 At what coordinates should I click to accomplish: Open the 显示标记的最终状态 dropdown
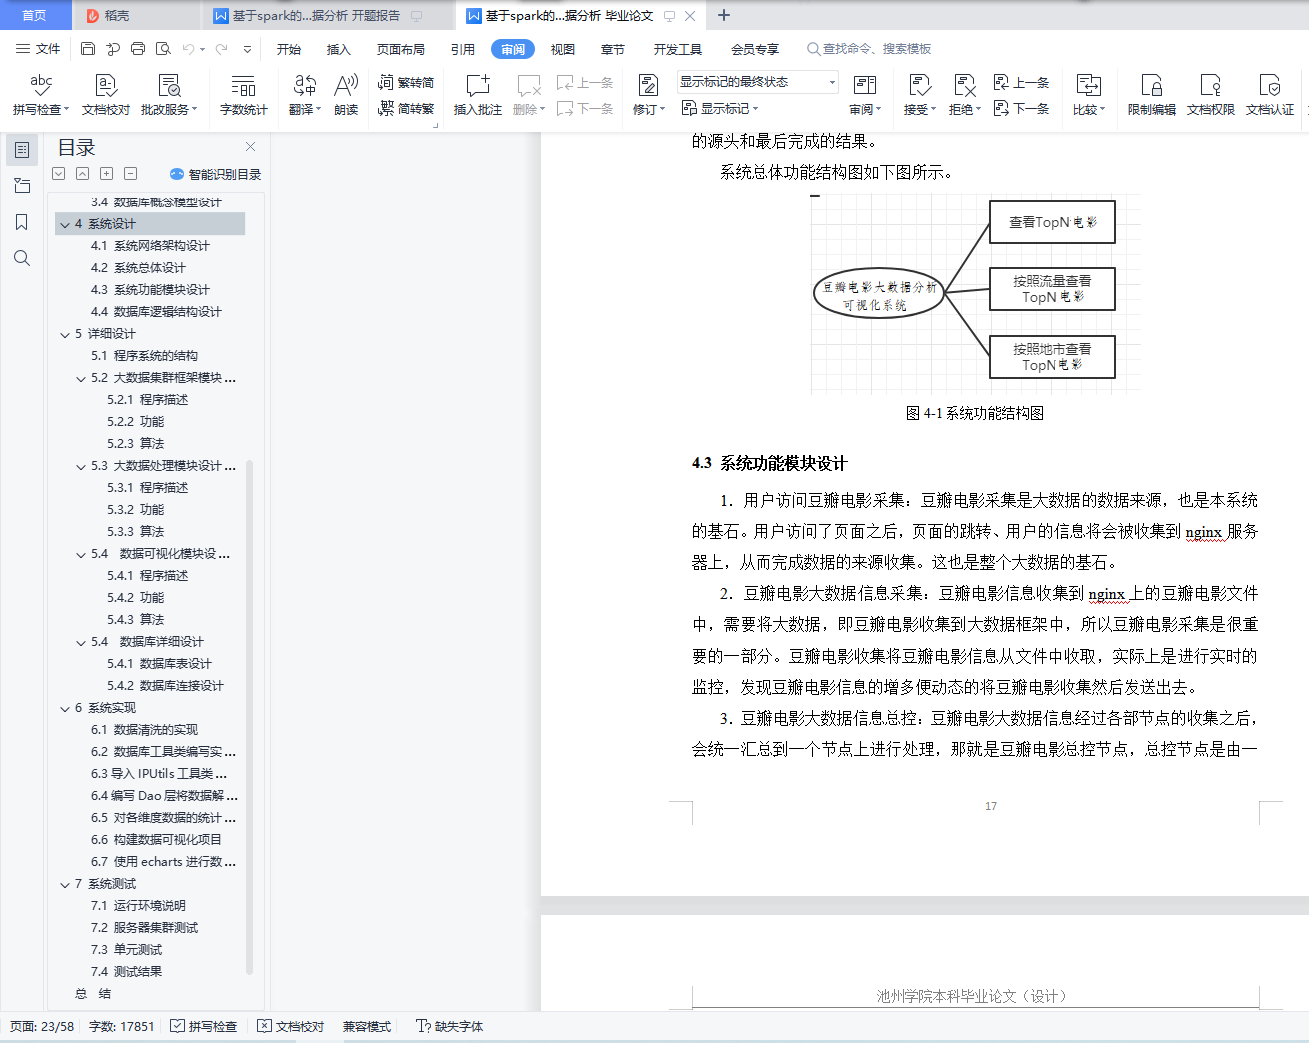click(x=757, y=82)
